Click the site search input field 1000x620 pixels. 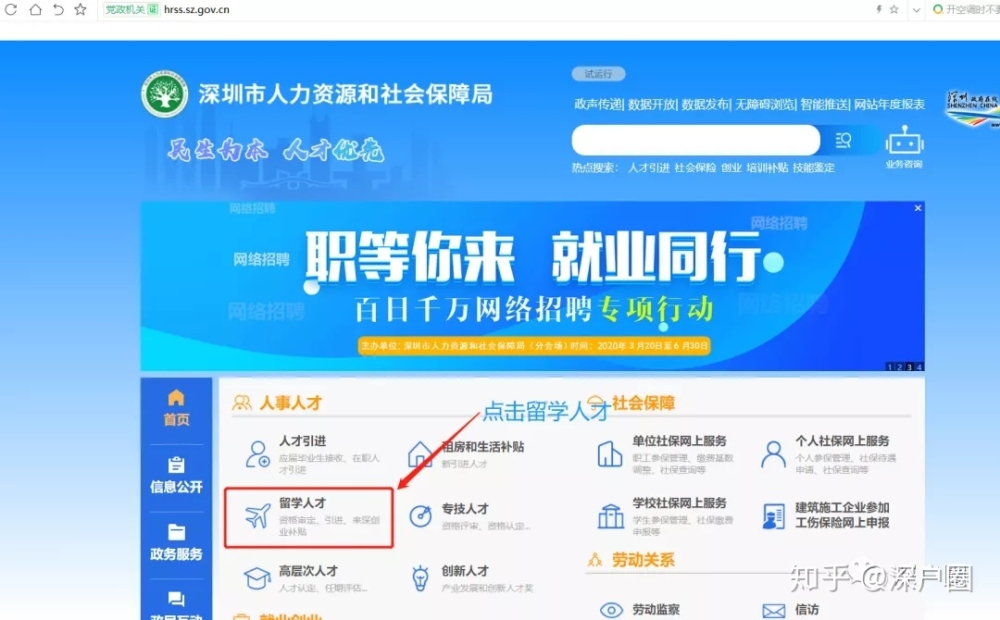pyautogui.click(x=695, y=140)
